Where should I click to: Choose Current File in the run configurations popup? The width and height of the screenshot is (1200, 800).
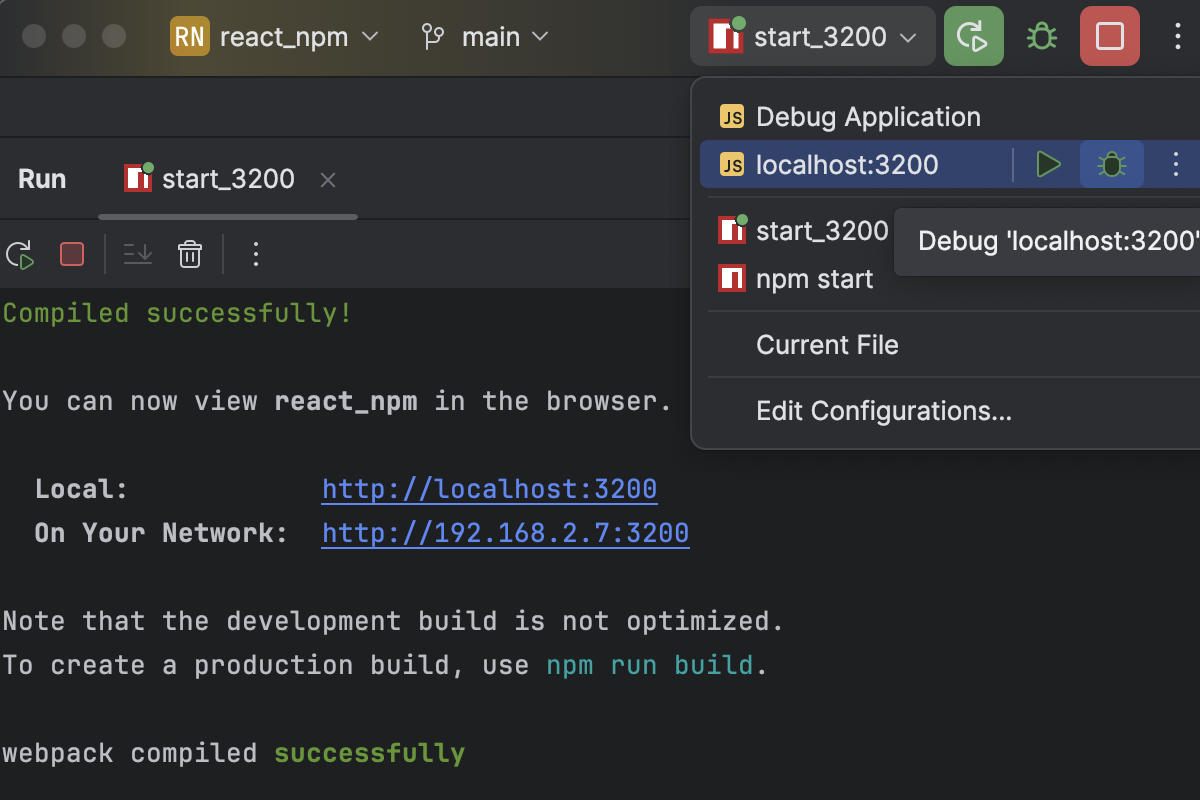click(827, 344)
